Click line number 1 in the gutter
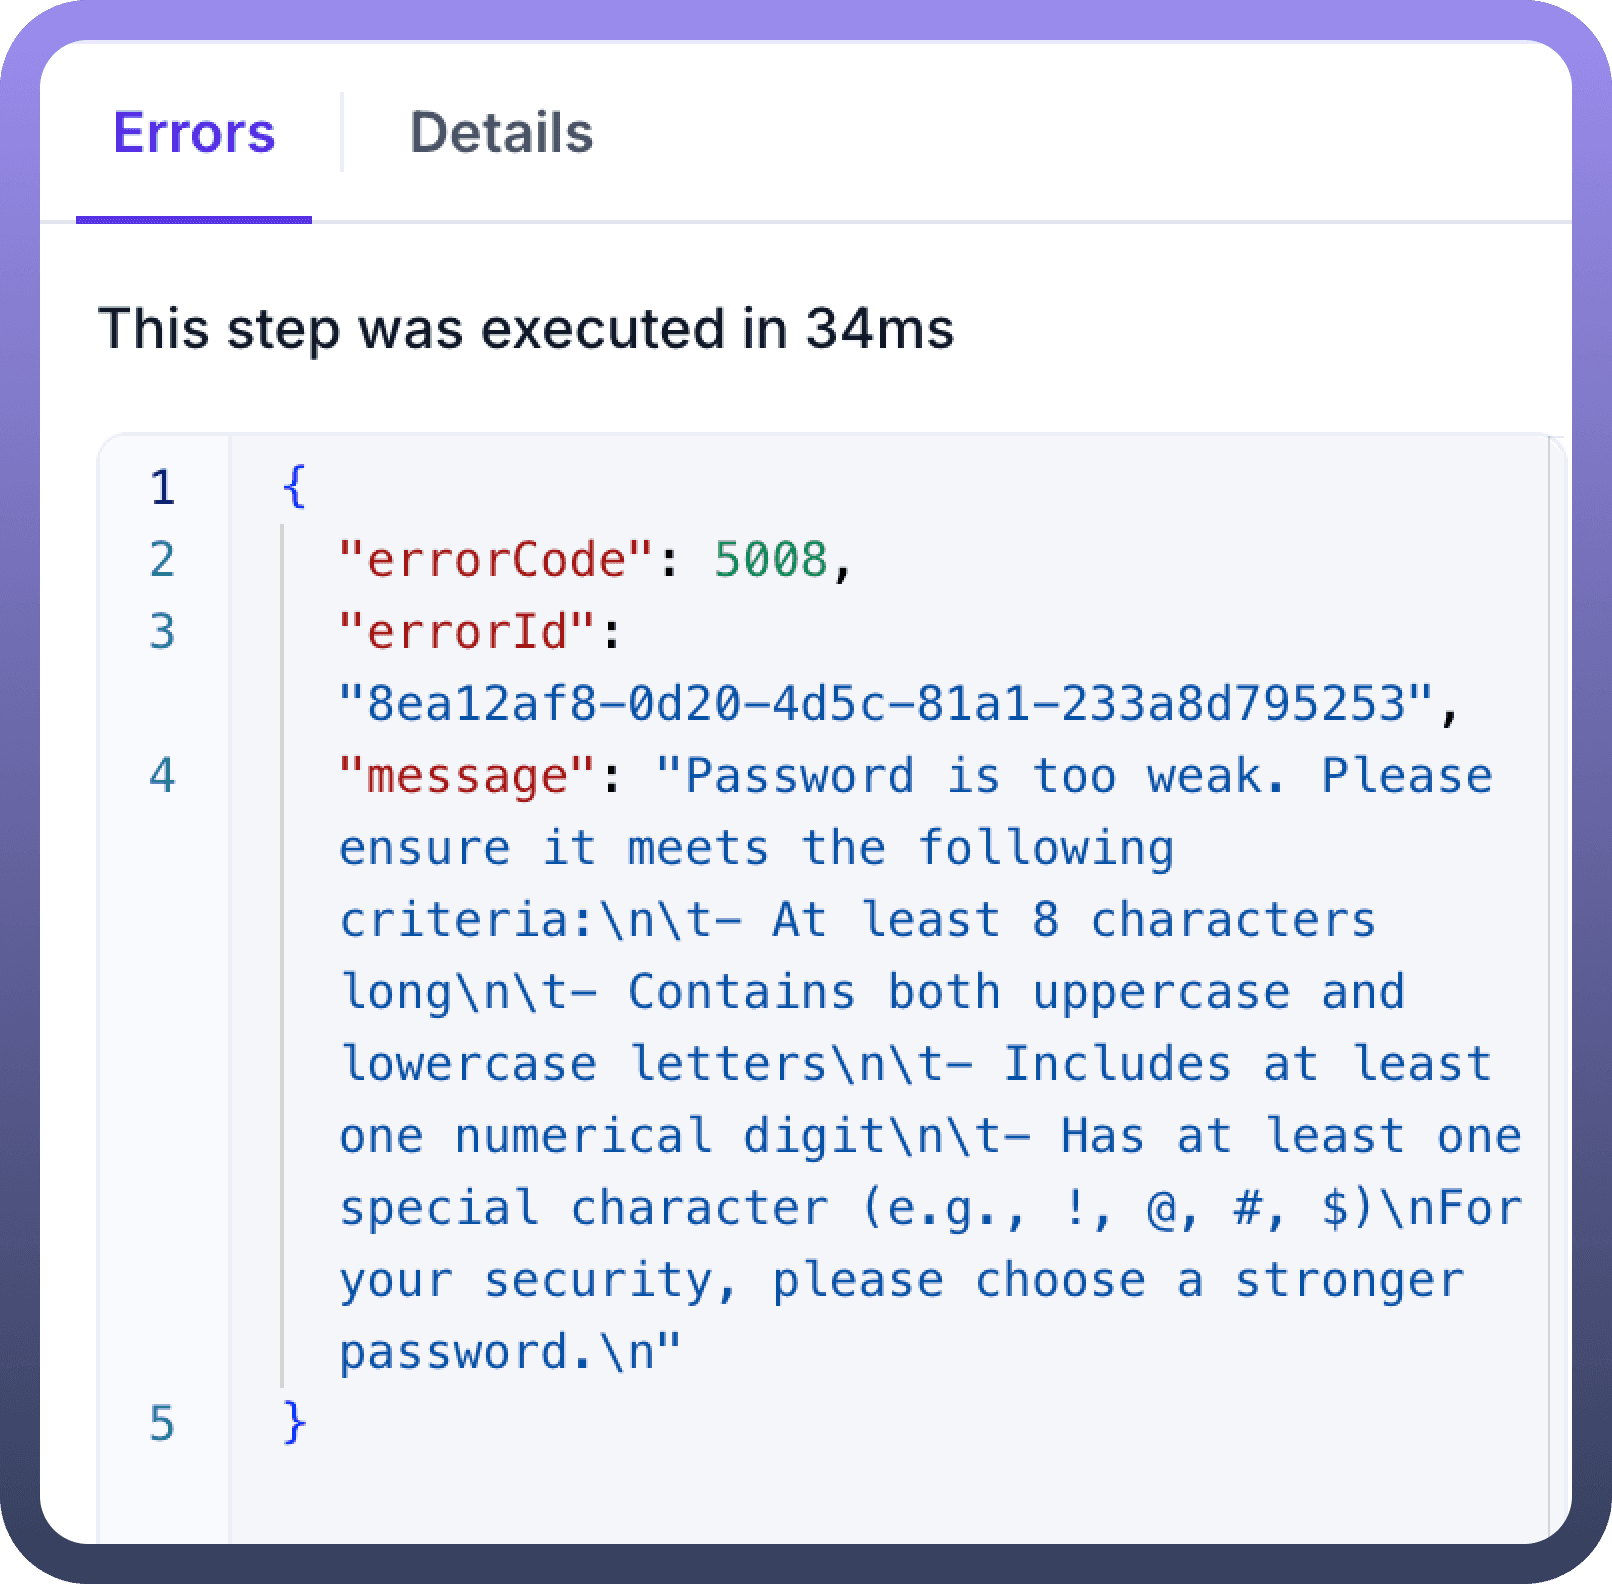The height and width of the screenshot is (1584, 1612). click(x=162, y=488)
